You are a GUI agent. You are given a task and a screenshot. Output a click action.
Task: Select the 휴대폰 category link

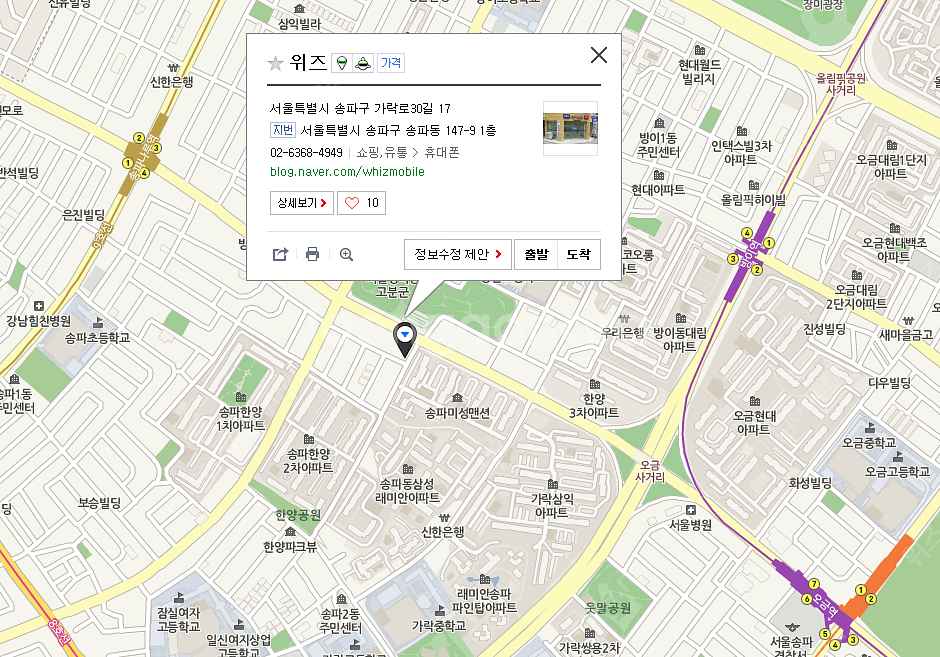click(x=441, y=153)
